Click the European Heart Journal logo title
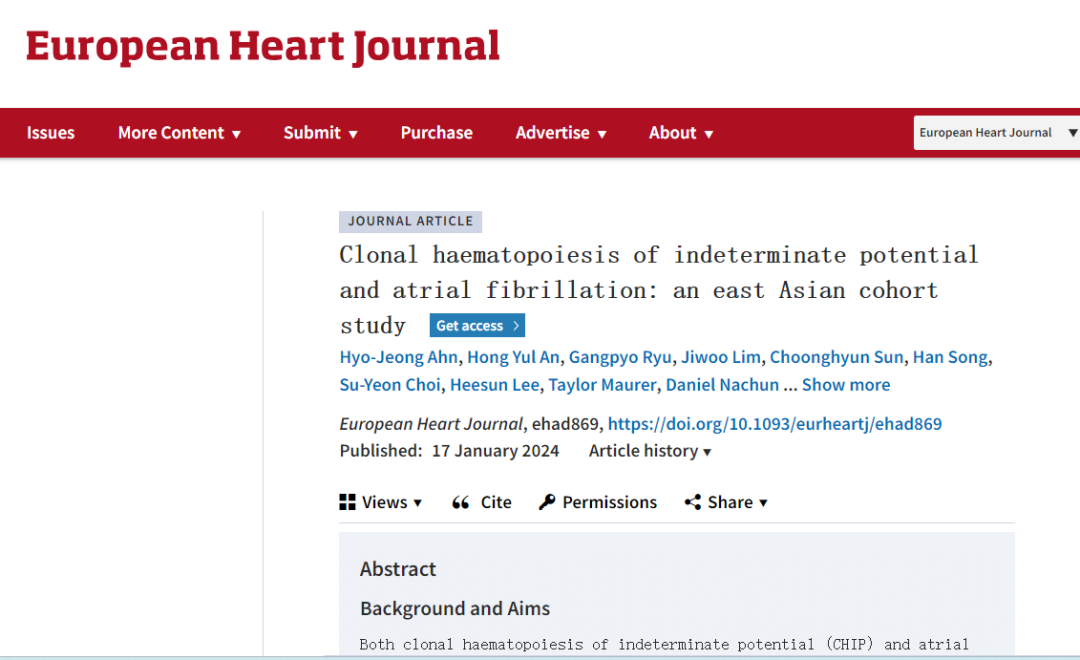1080x660 pixels. [x=262, y=47]
